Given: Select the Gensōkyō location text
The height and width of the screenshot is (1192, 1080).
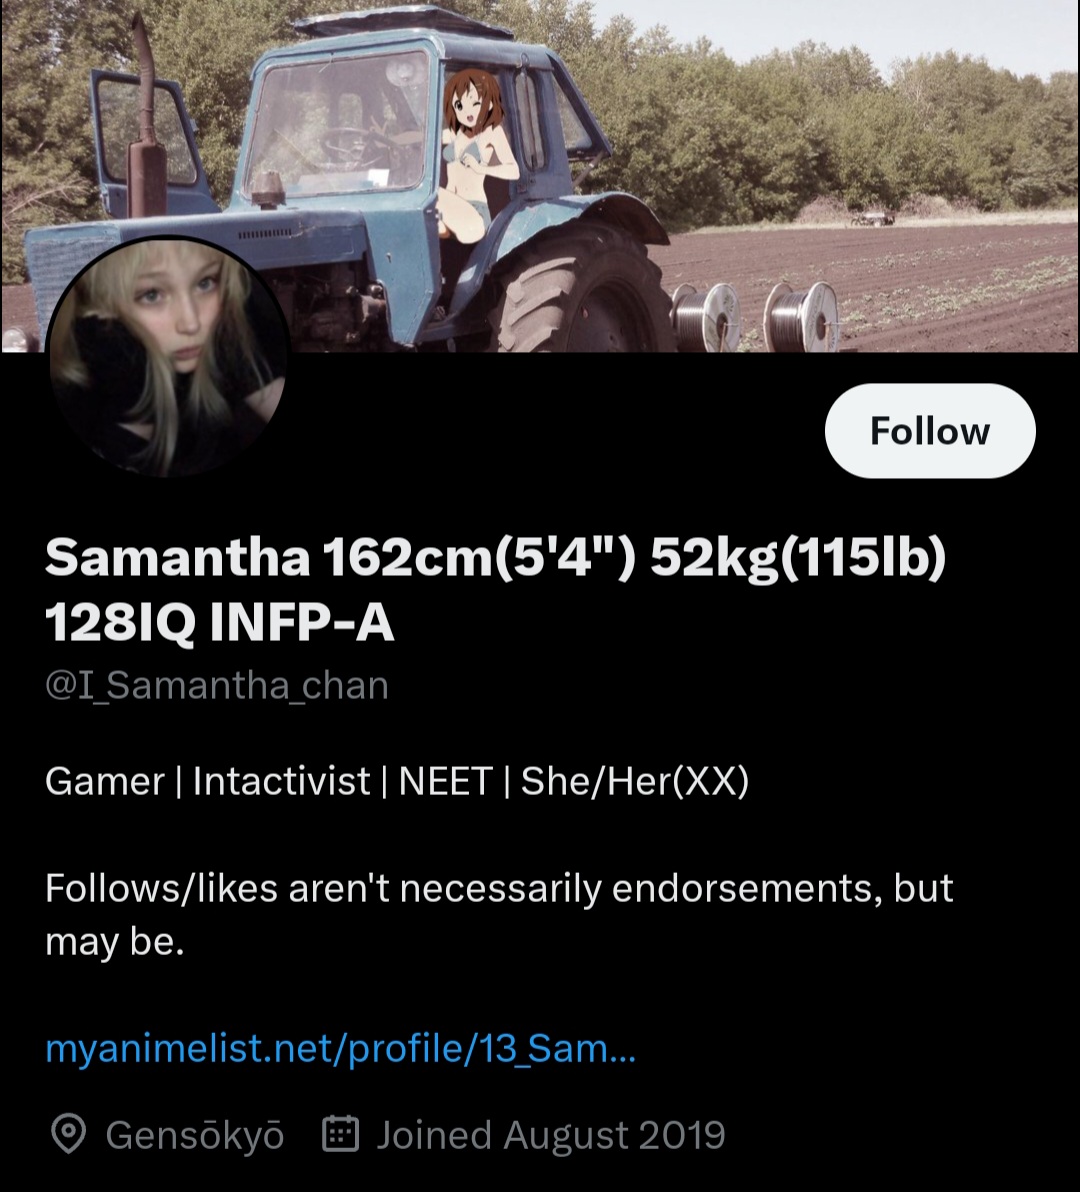Looking at the screenshot, I should pos(195,1135).
